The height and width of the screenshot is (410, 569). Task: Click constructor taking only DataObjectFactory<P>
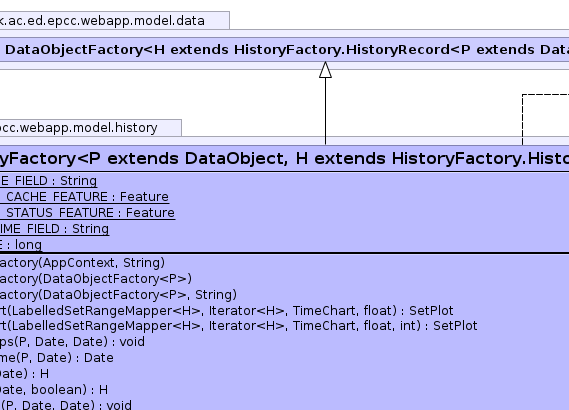pos(96,279)
